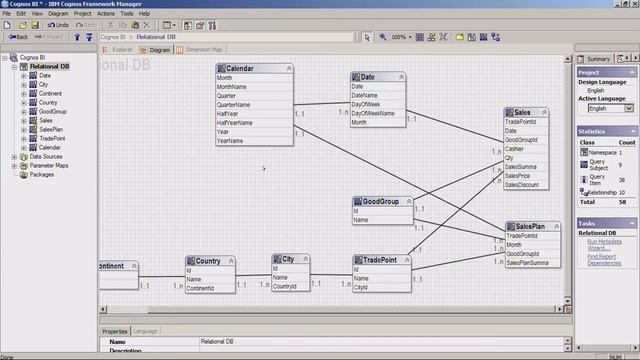
Task: Open the Project menu
Action: coord(82,13)
